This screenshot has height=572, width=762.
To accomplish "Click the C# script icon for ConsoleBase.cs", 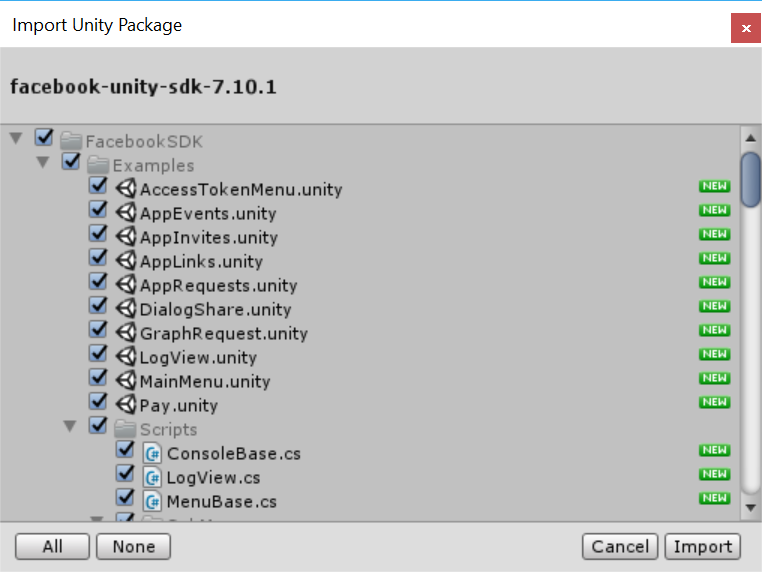I will (153, 453).
